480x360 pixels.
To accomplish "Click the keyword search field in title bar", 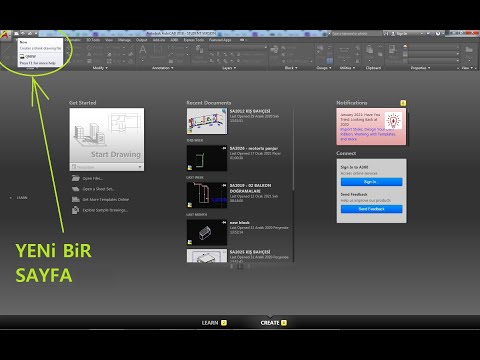I will 357,34.
